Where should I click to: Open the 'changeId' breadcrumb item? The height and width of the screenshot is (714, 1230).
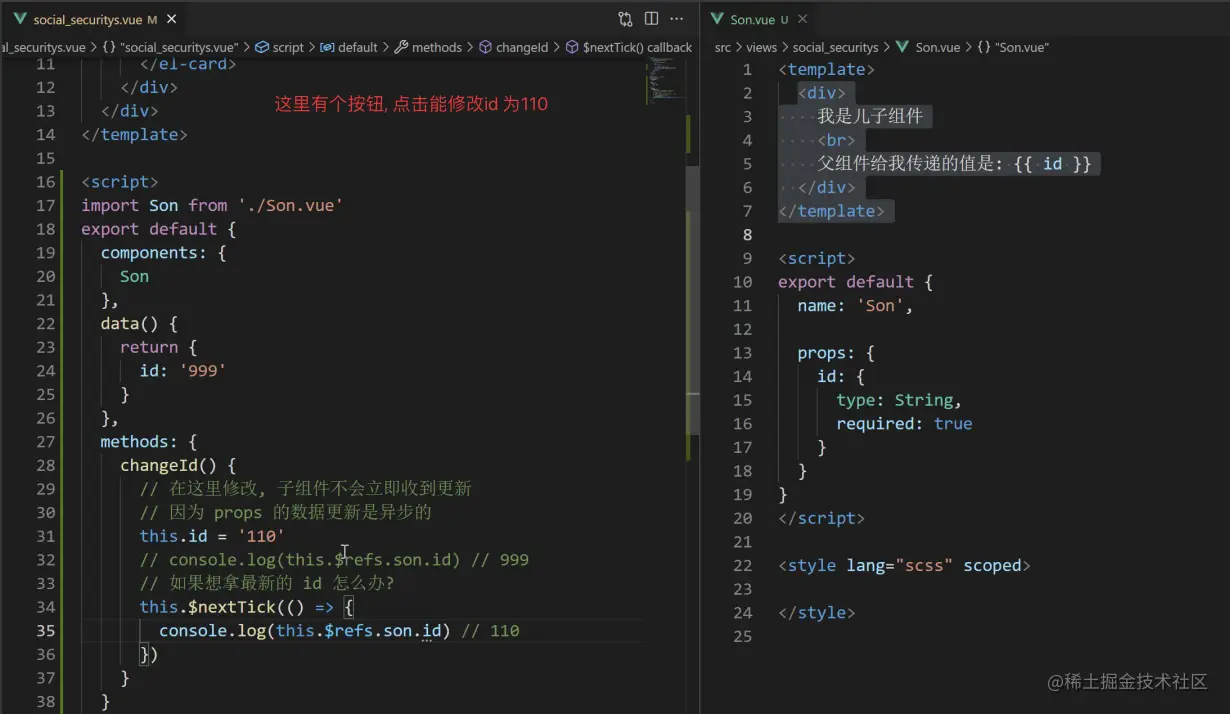[x=522, y=47]
